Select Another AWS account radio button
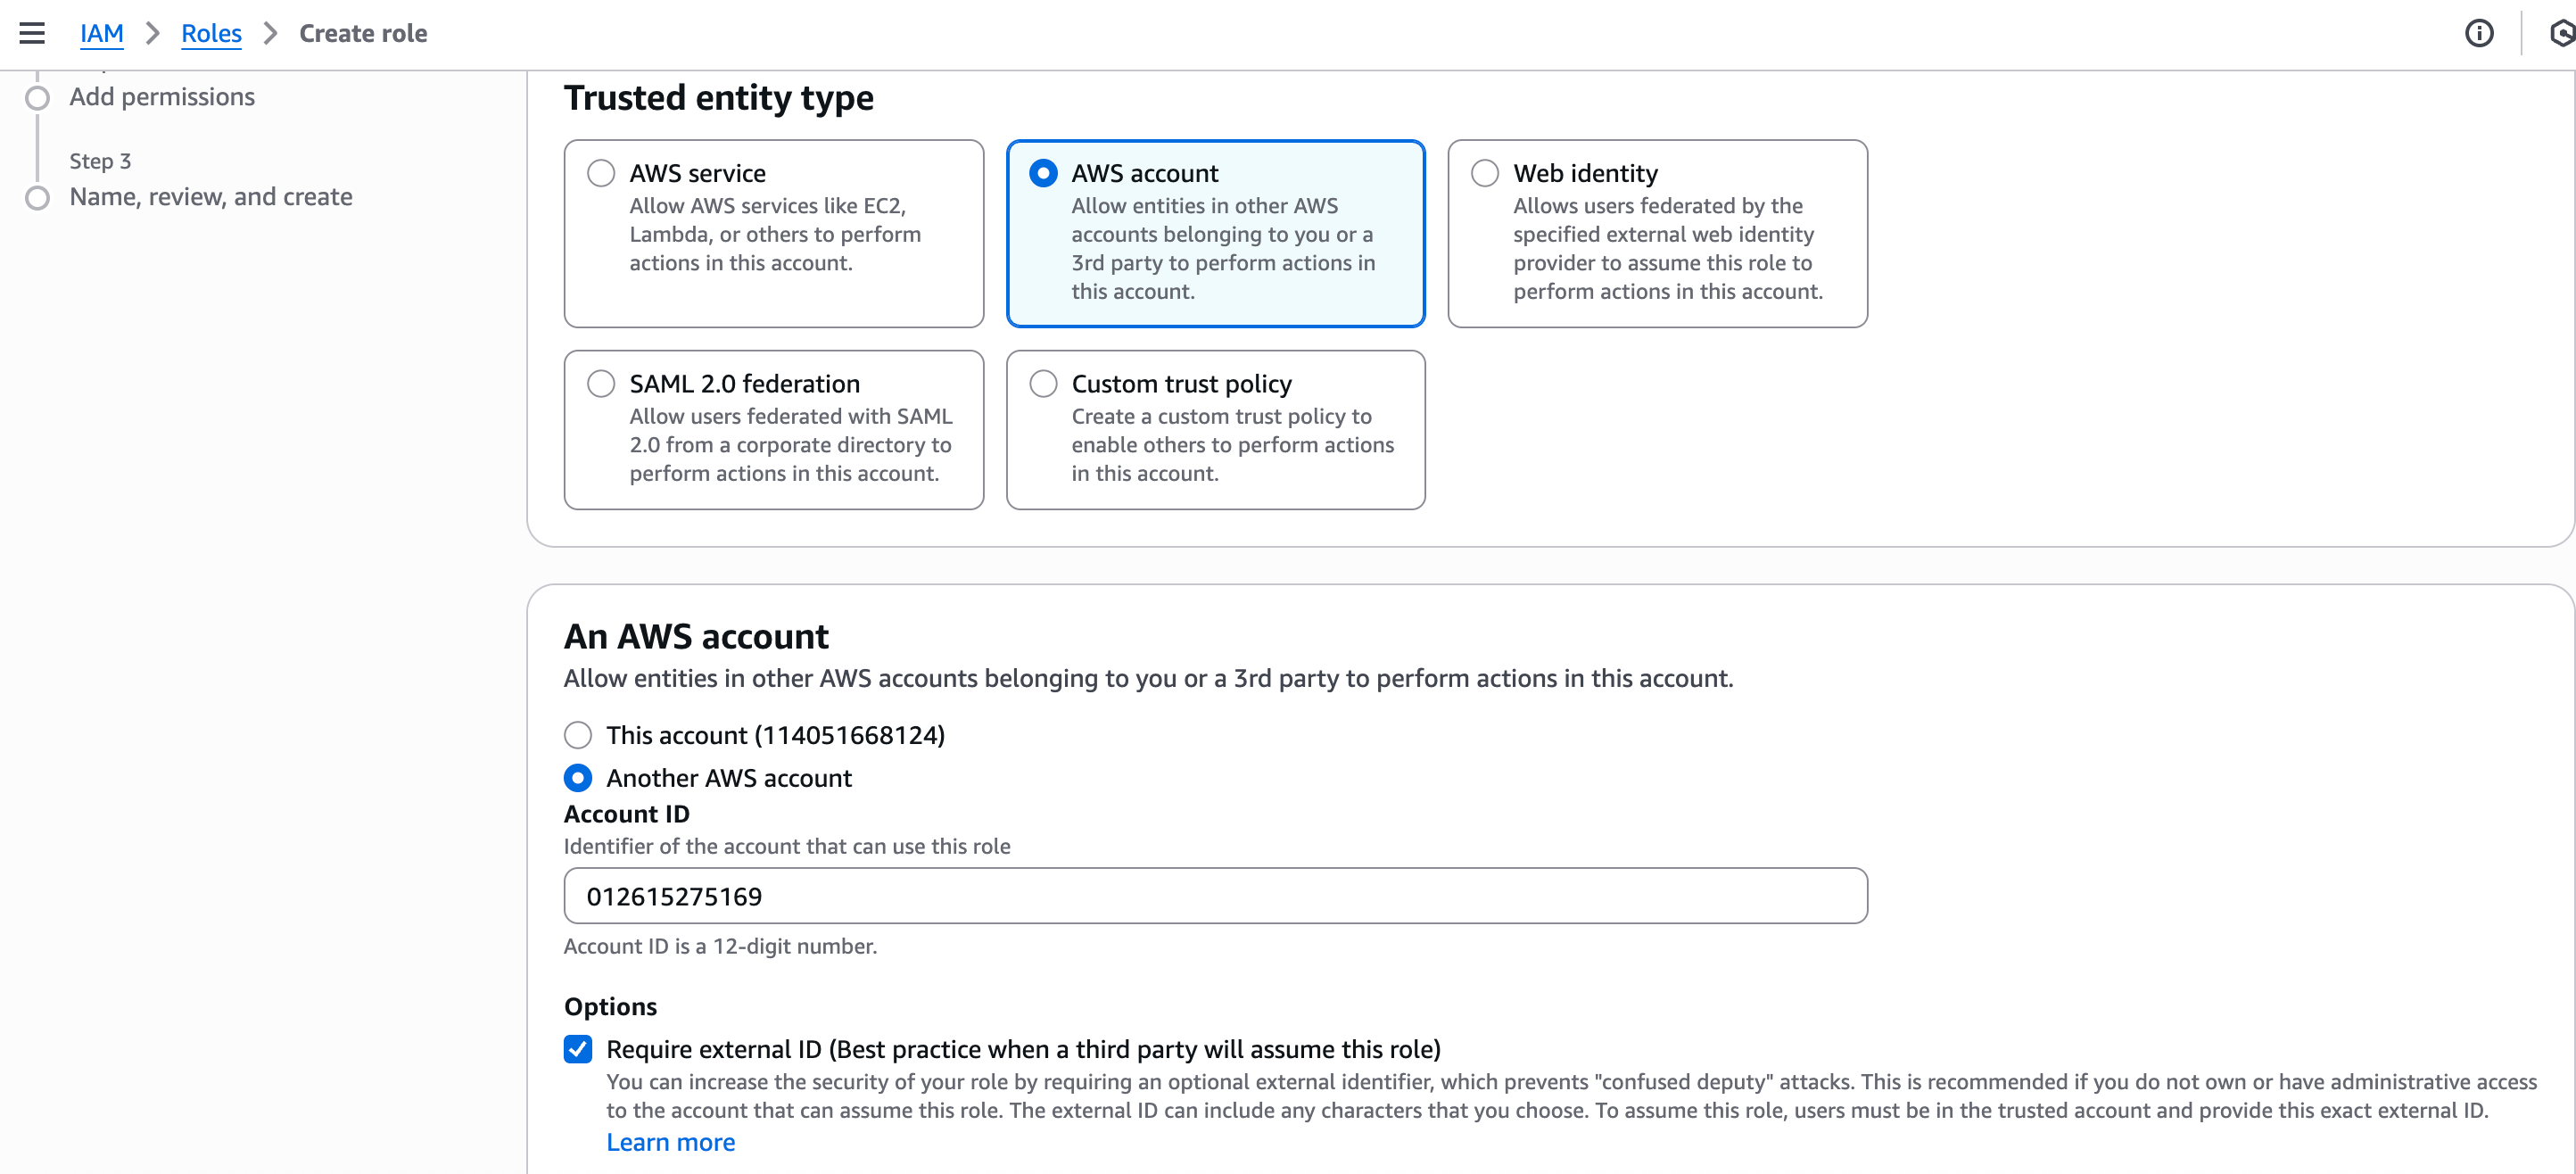This screenshot has width=2576, height=1174. pyautogui.click(x=578, y=778)
